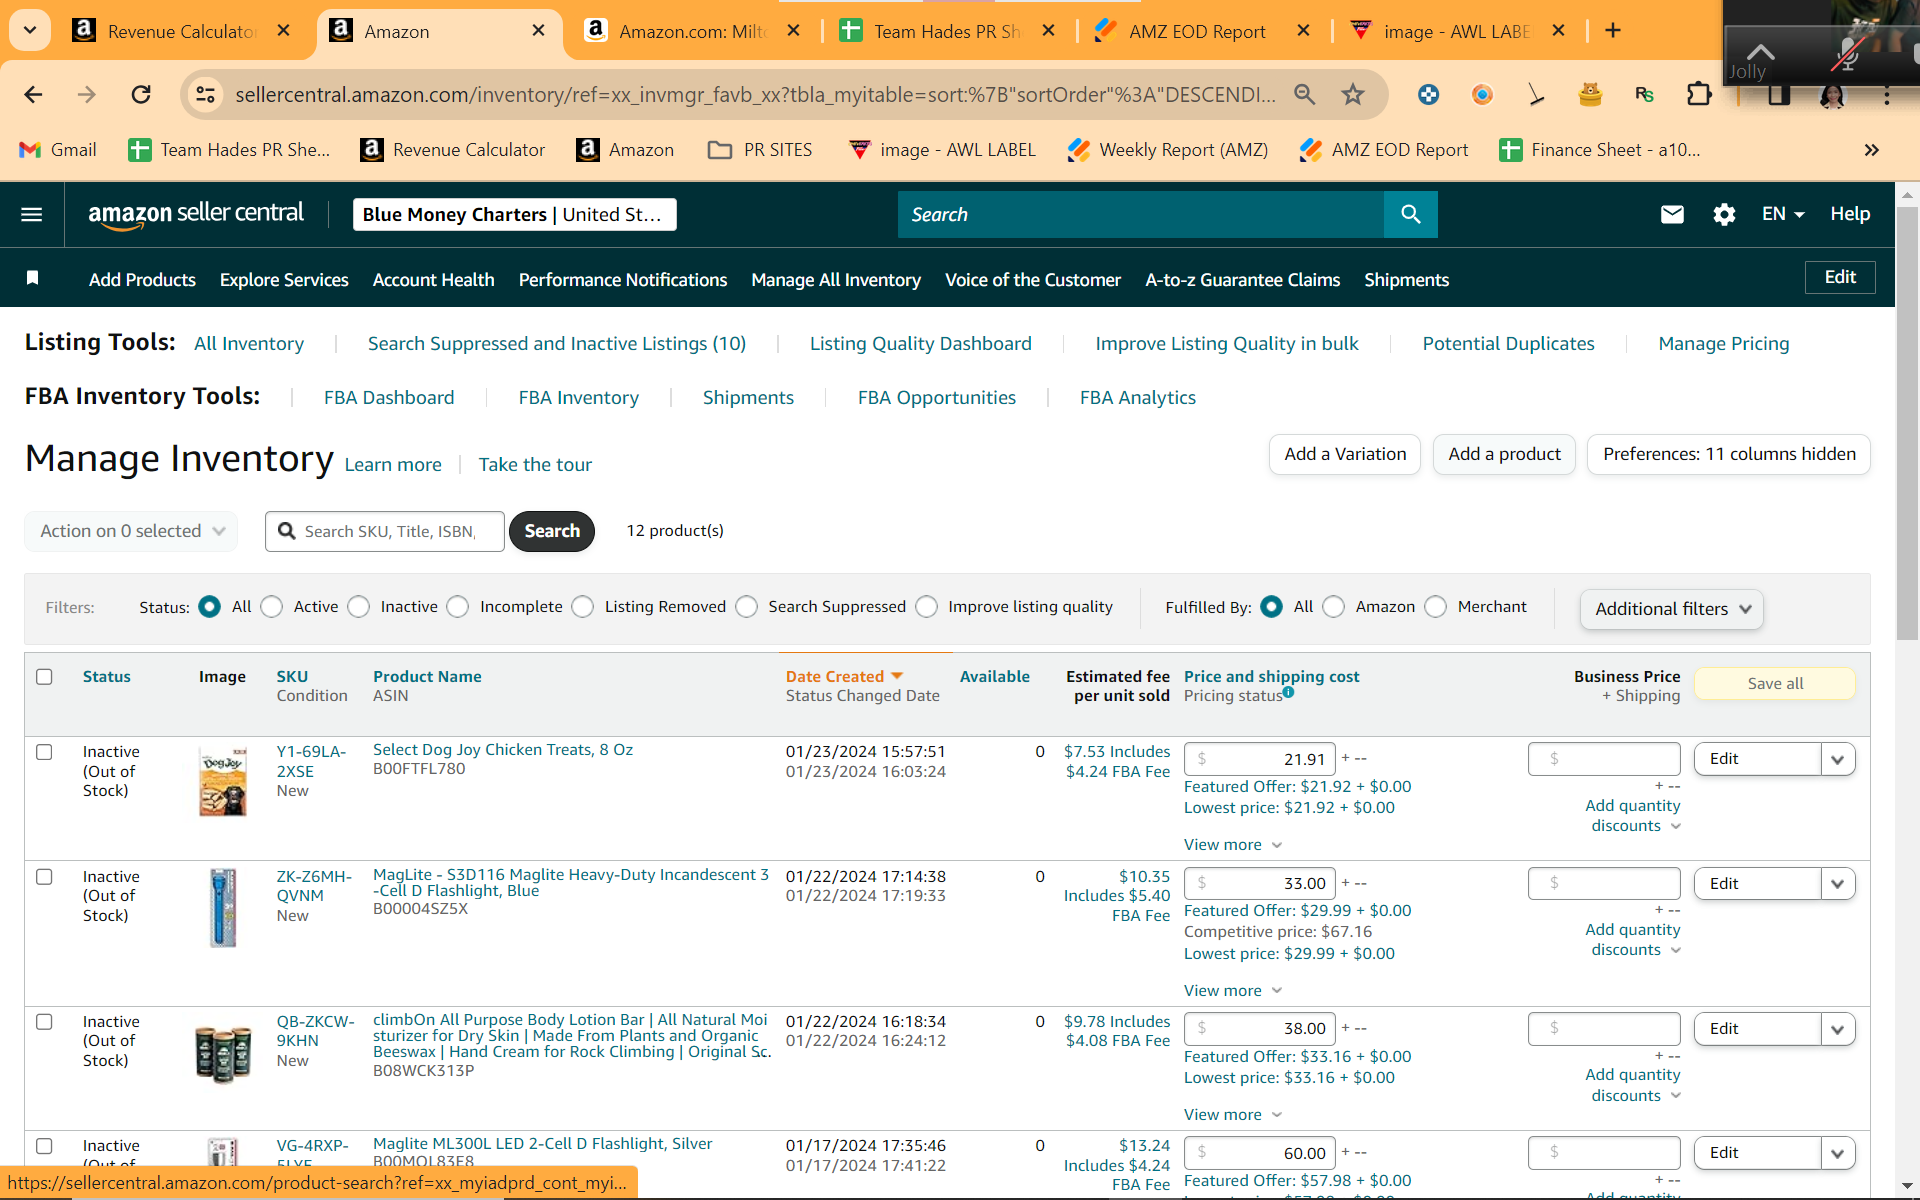
Task: Click the climbOn lotion bar thumbnail
Action: [x=222, y=1053]
